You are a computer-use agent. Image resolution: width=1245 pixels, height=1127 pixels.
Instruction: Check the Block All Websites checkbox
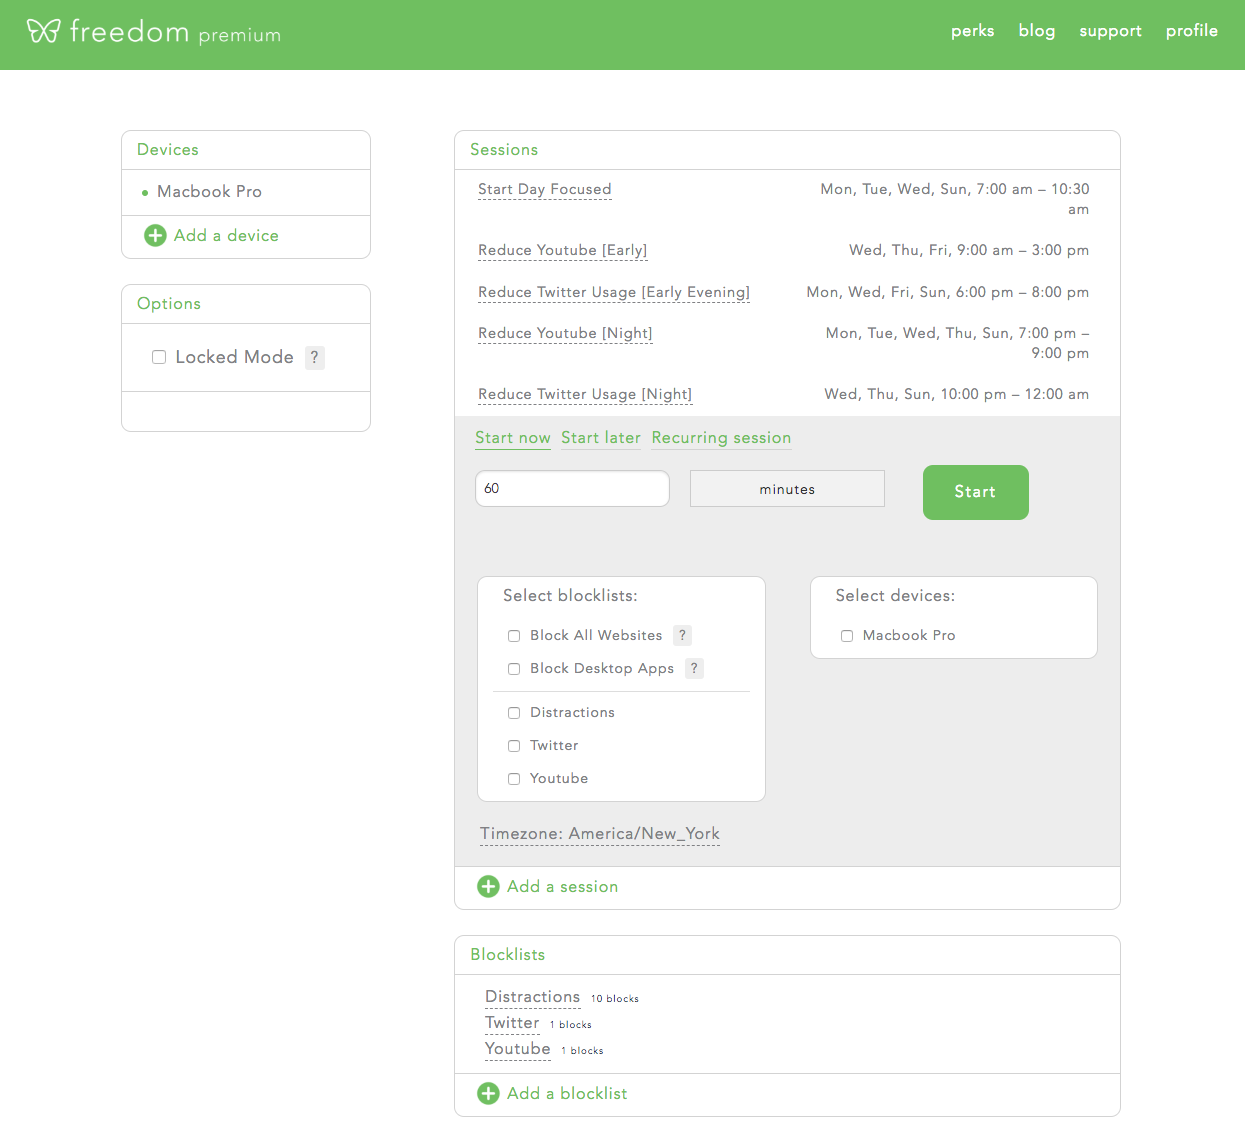(514, 636)
